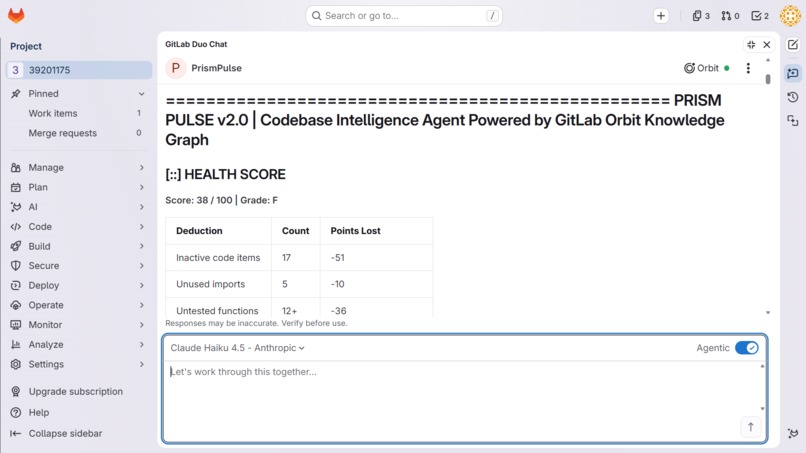Send message with arrow button
Screen dimensions: 806x453
click(750, 427)
